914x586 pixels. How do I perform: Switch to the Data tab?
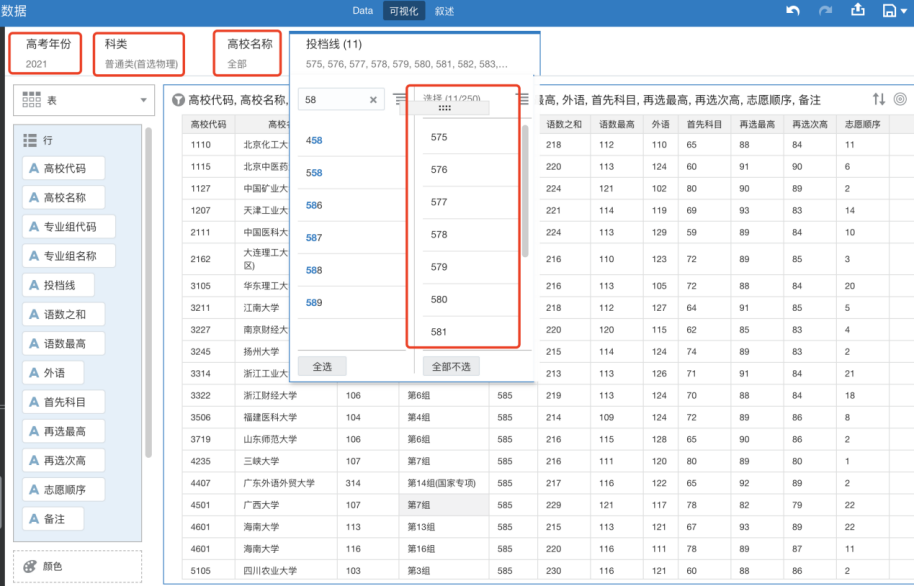tap(363, 10)
